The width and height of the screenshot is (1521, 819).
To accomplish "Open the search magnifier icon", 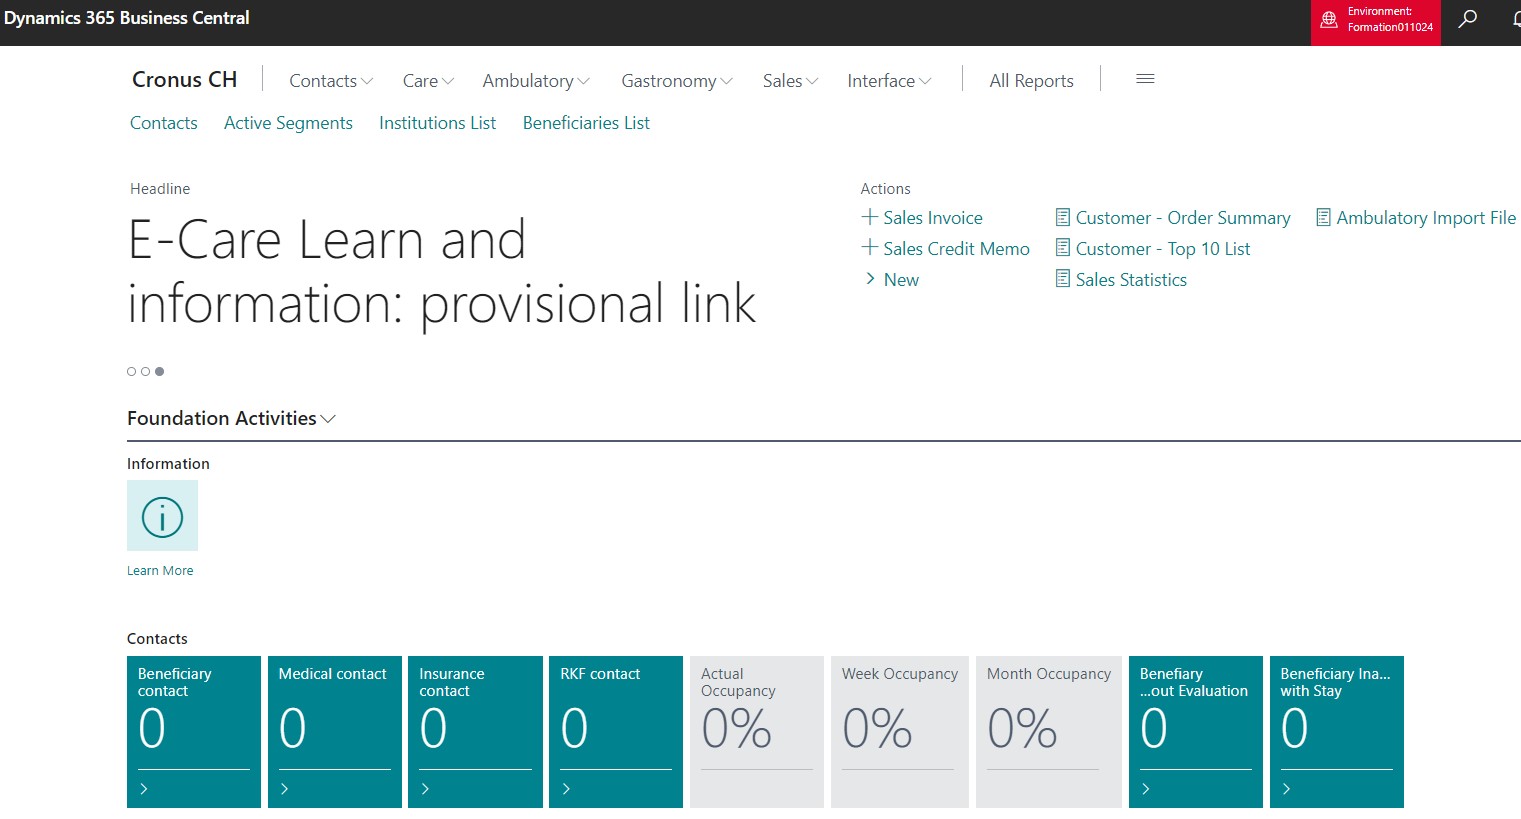I will (x=1467, y=19).
